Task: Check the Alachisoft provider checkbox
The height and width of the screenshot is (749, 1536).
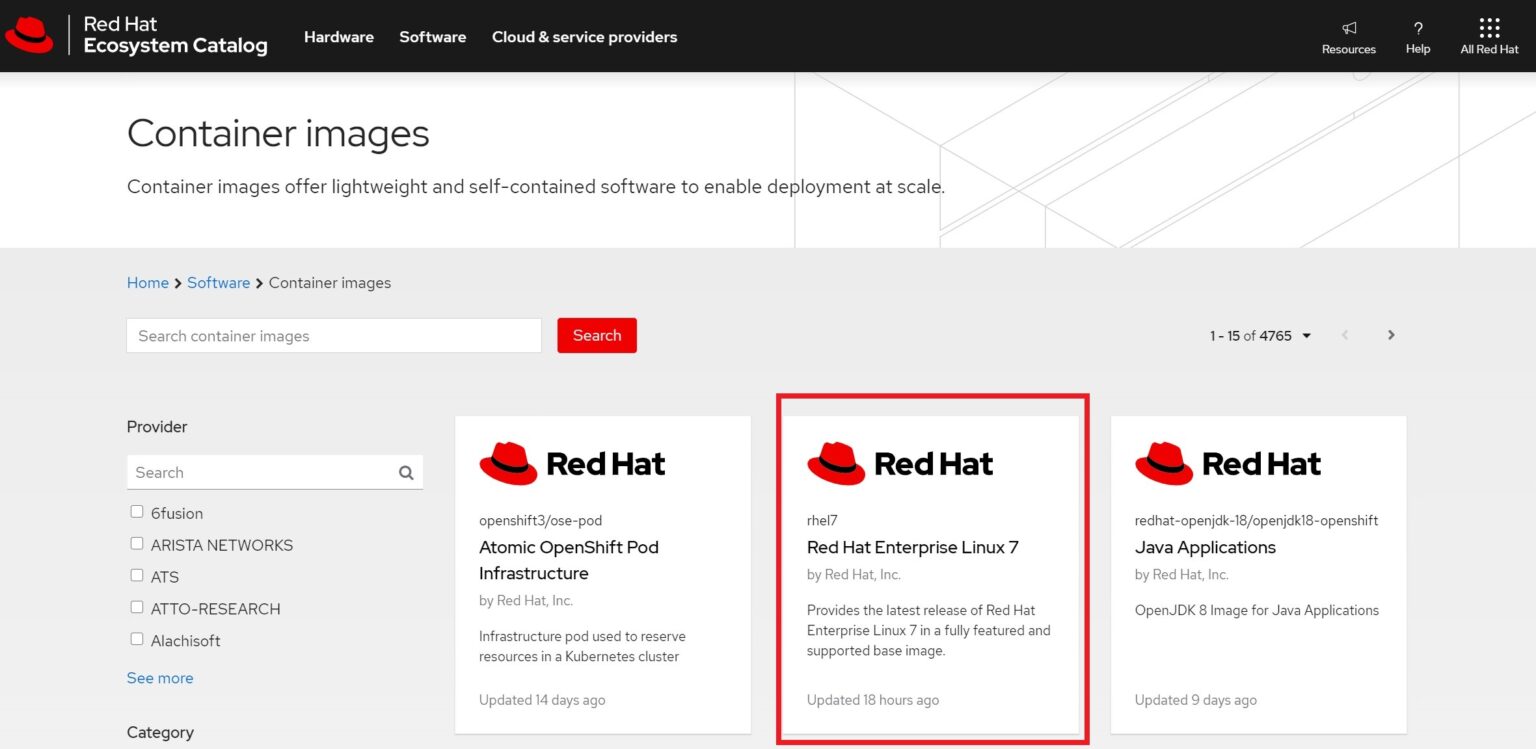Action: [x=136, y=639]
